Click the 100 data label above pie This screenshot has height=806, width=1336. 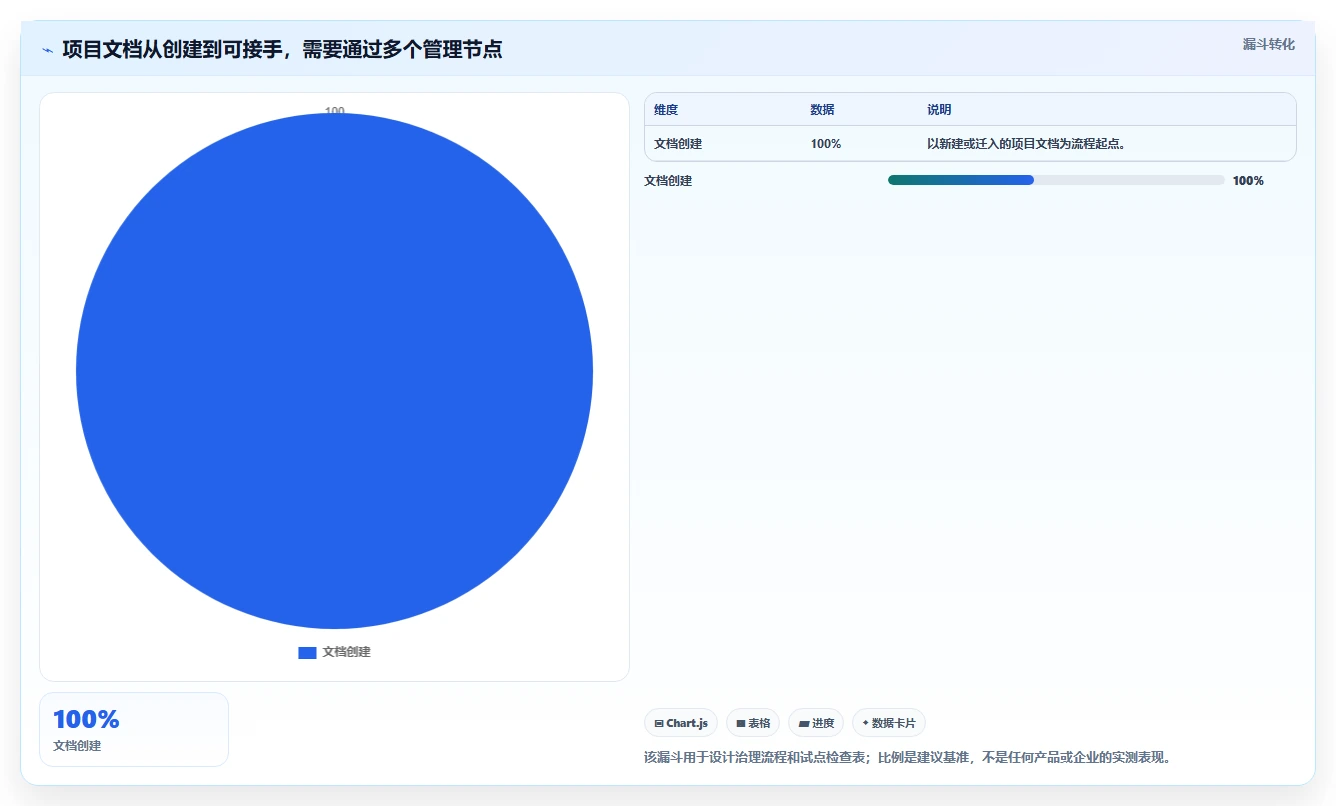click(x=335, y=111)
